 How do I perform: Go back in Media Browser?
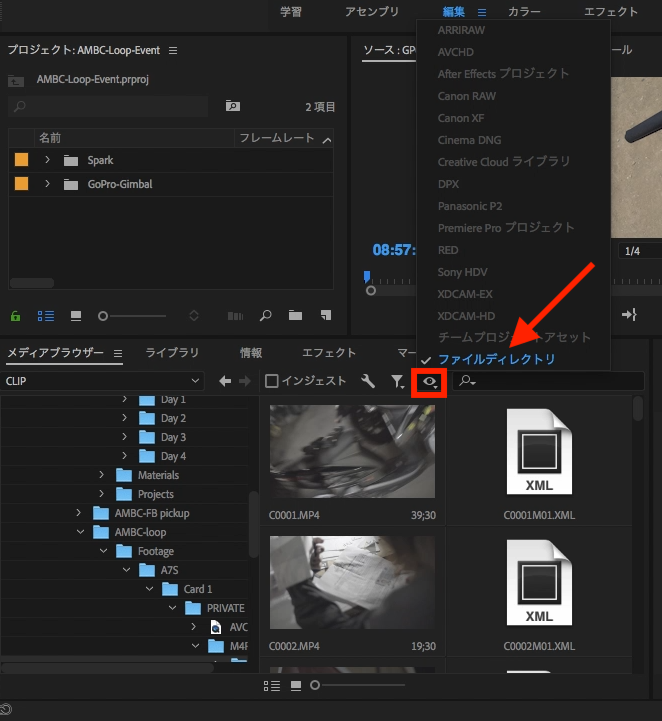pos(225,381)
